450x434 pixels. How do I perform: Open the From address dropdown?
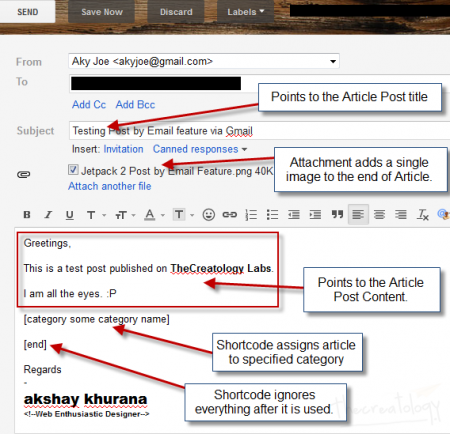pos(204,61)
